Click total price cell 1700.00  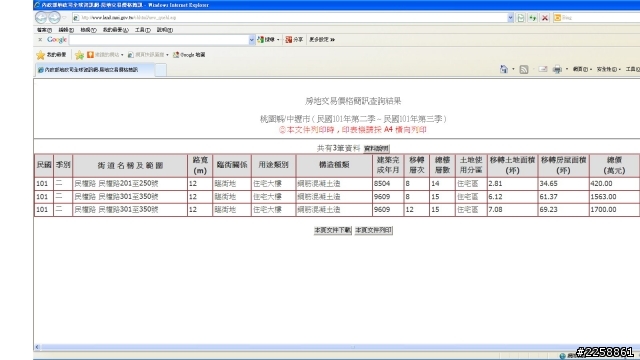click(x=614, y=209)
